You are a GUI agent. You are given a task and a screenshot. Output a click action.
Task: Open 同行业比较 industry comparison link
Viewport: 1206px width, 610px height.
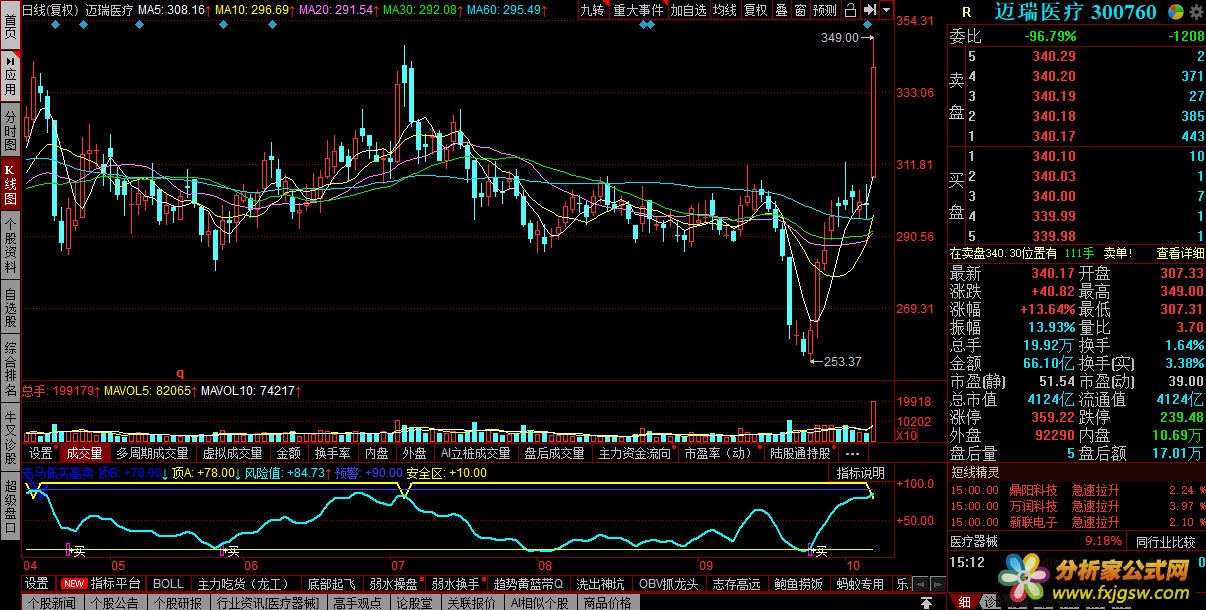tap(1165, 542)
